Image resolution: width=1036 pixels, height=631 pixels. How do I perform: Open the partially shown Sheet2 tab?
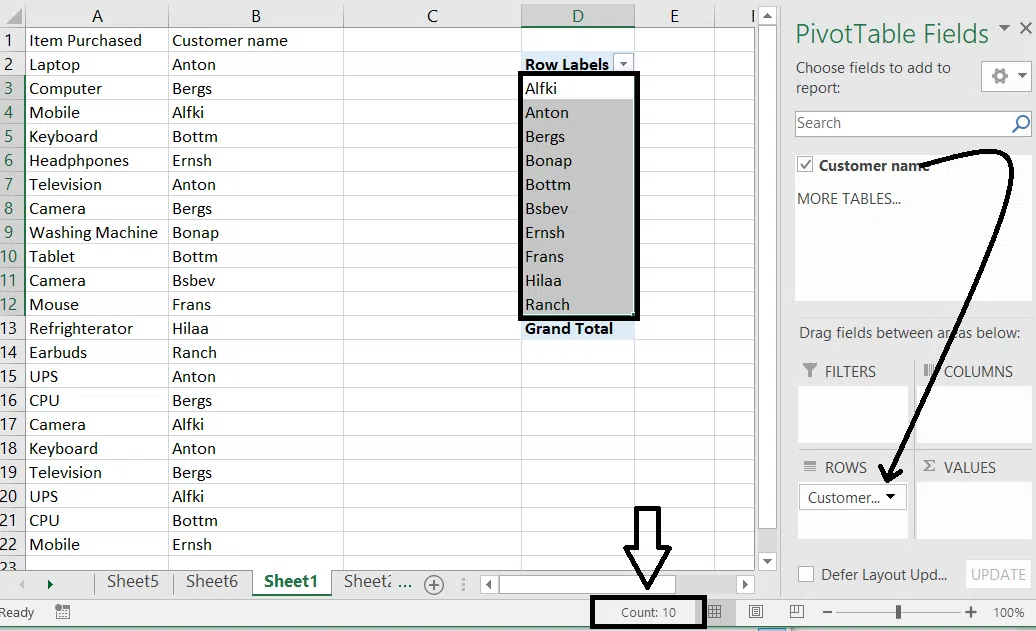367,581
